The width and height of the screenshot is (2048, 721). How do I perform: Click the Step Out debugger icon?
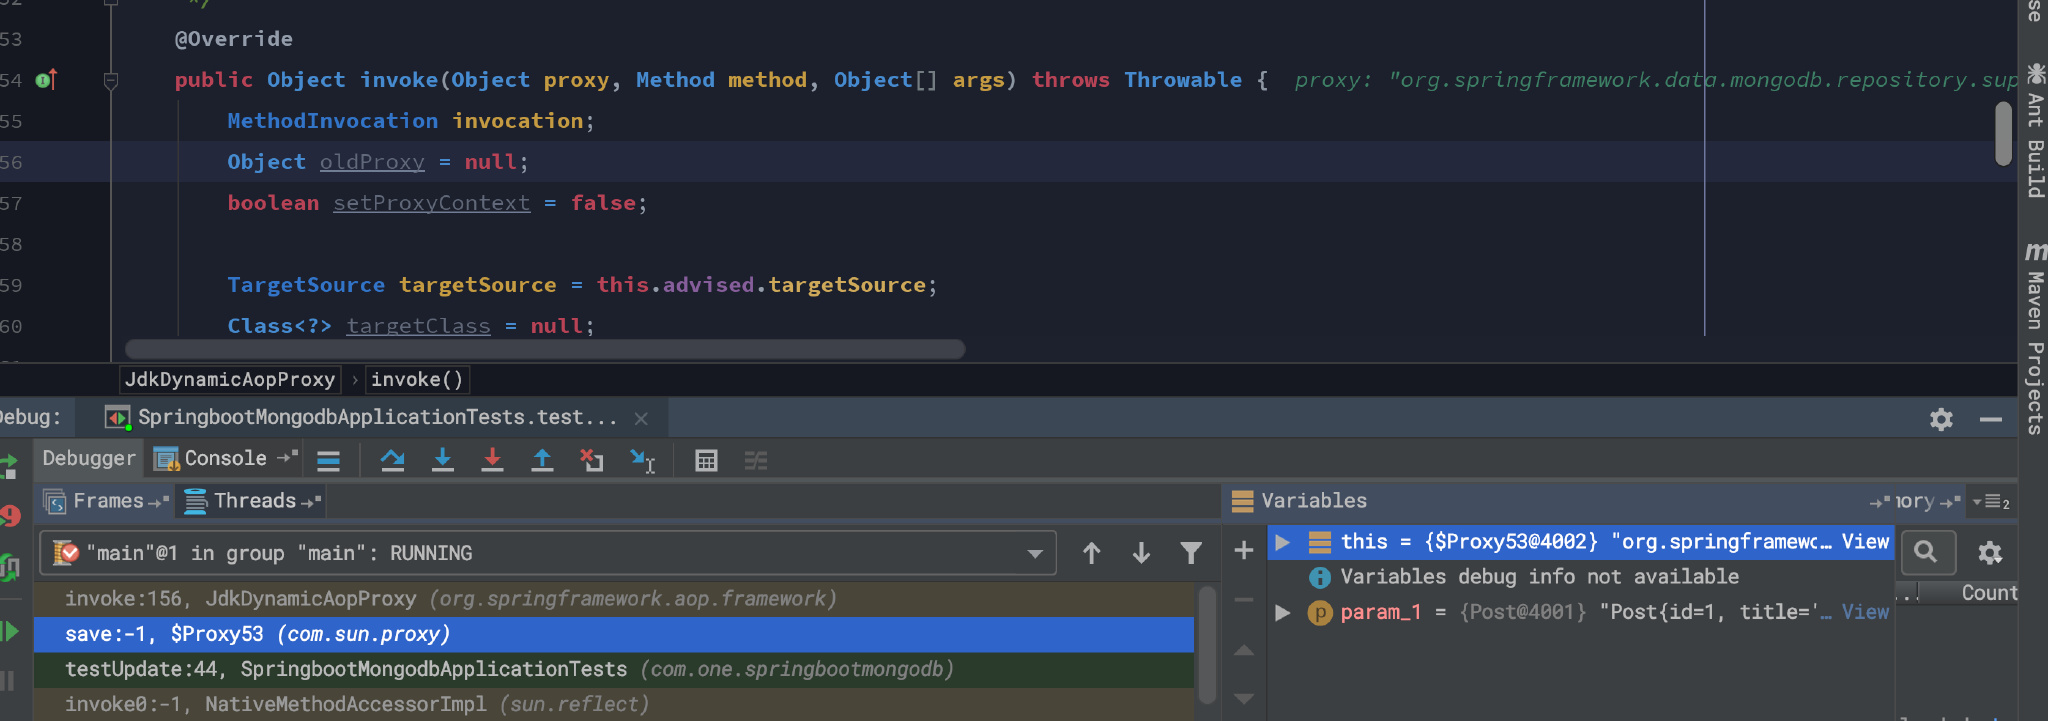coord(542,460)
